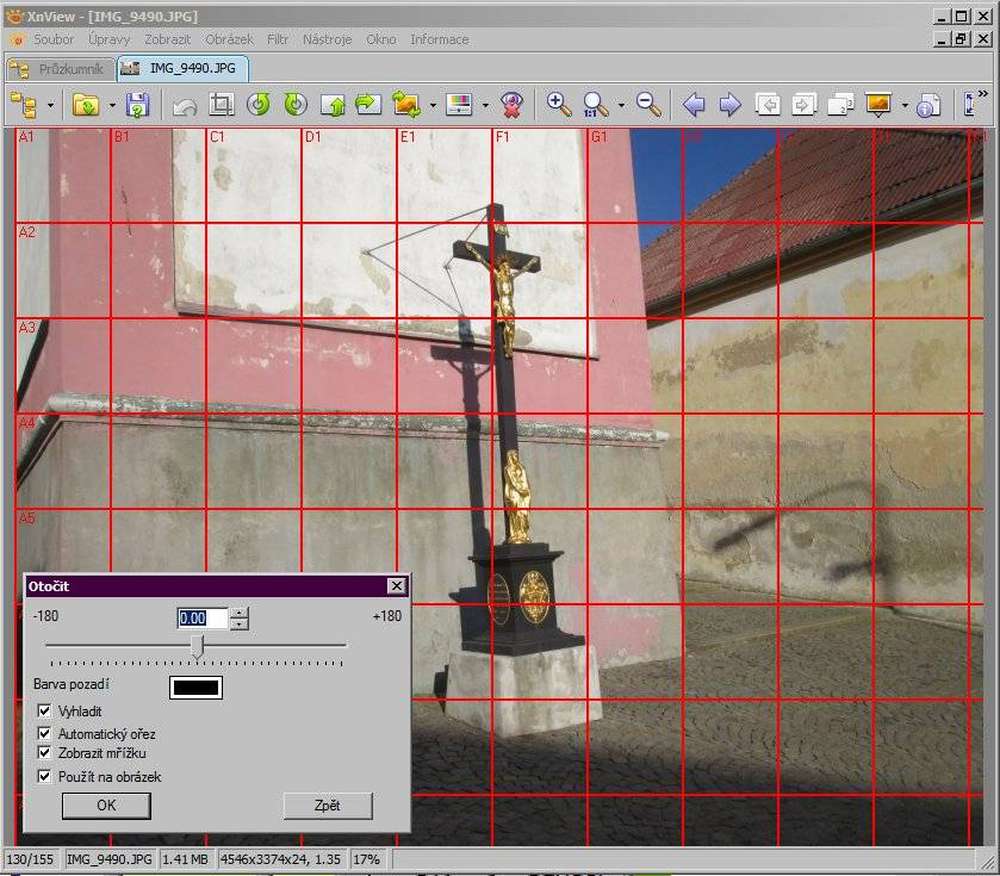Click the red-eye correction icon
The width and height of the screenshot is (1000, 876).
(x=512, y=105)
